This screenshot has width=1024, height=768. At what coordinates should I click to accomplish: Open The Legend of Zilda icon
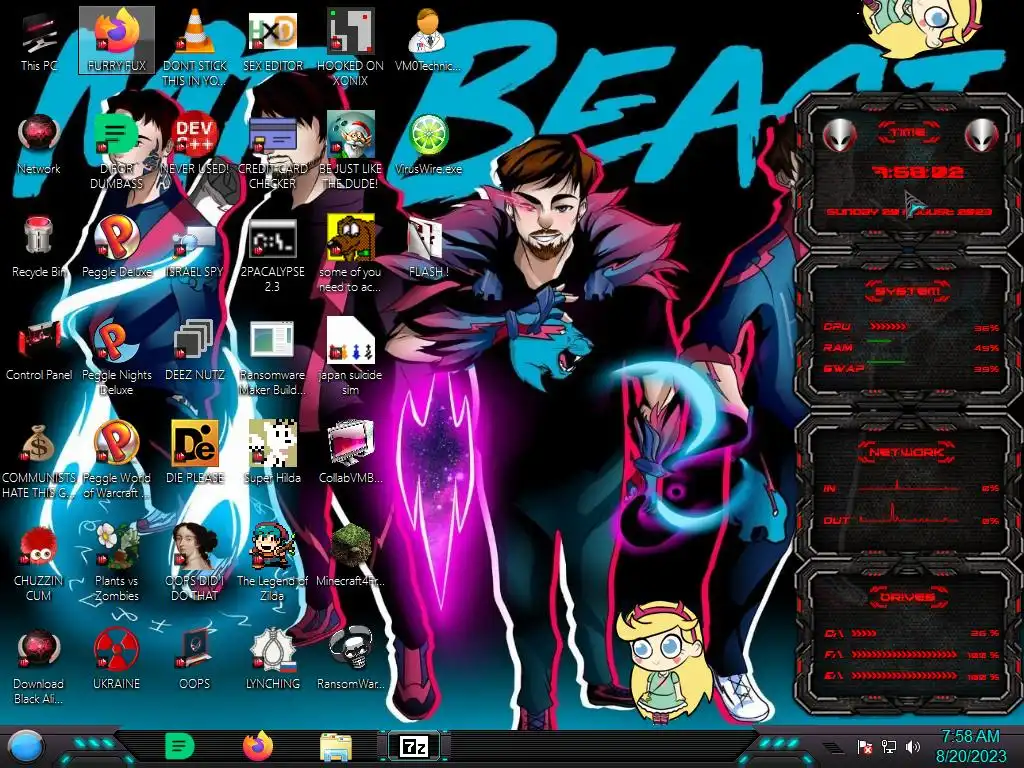point(272,563)
